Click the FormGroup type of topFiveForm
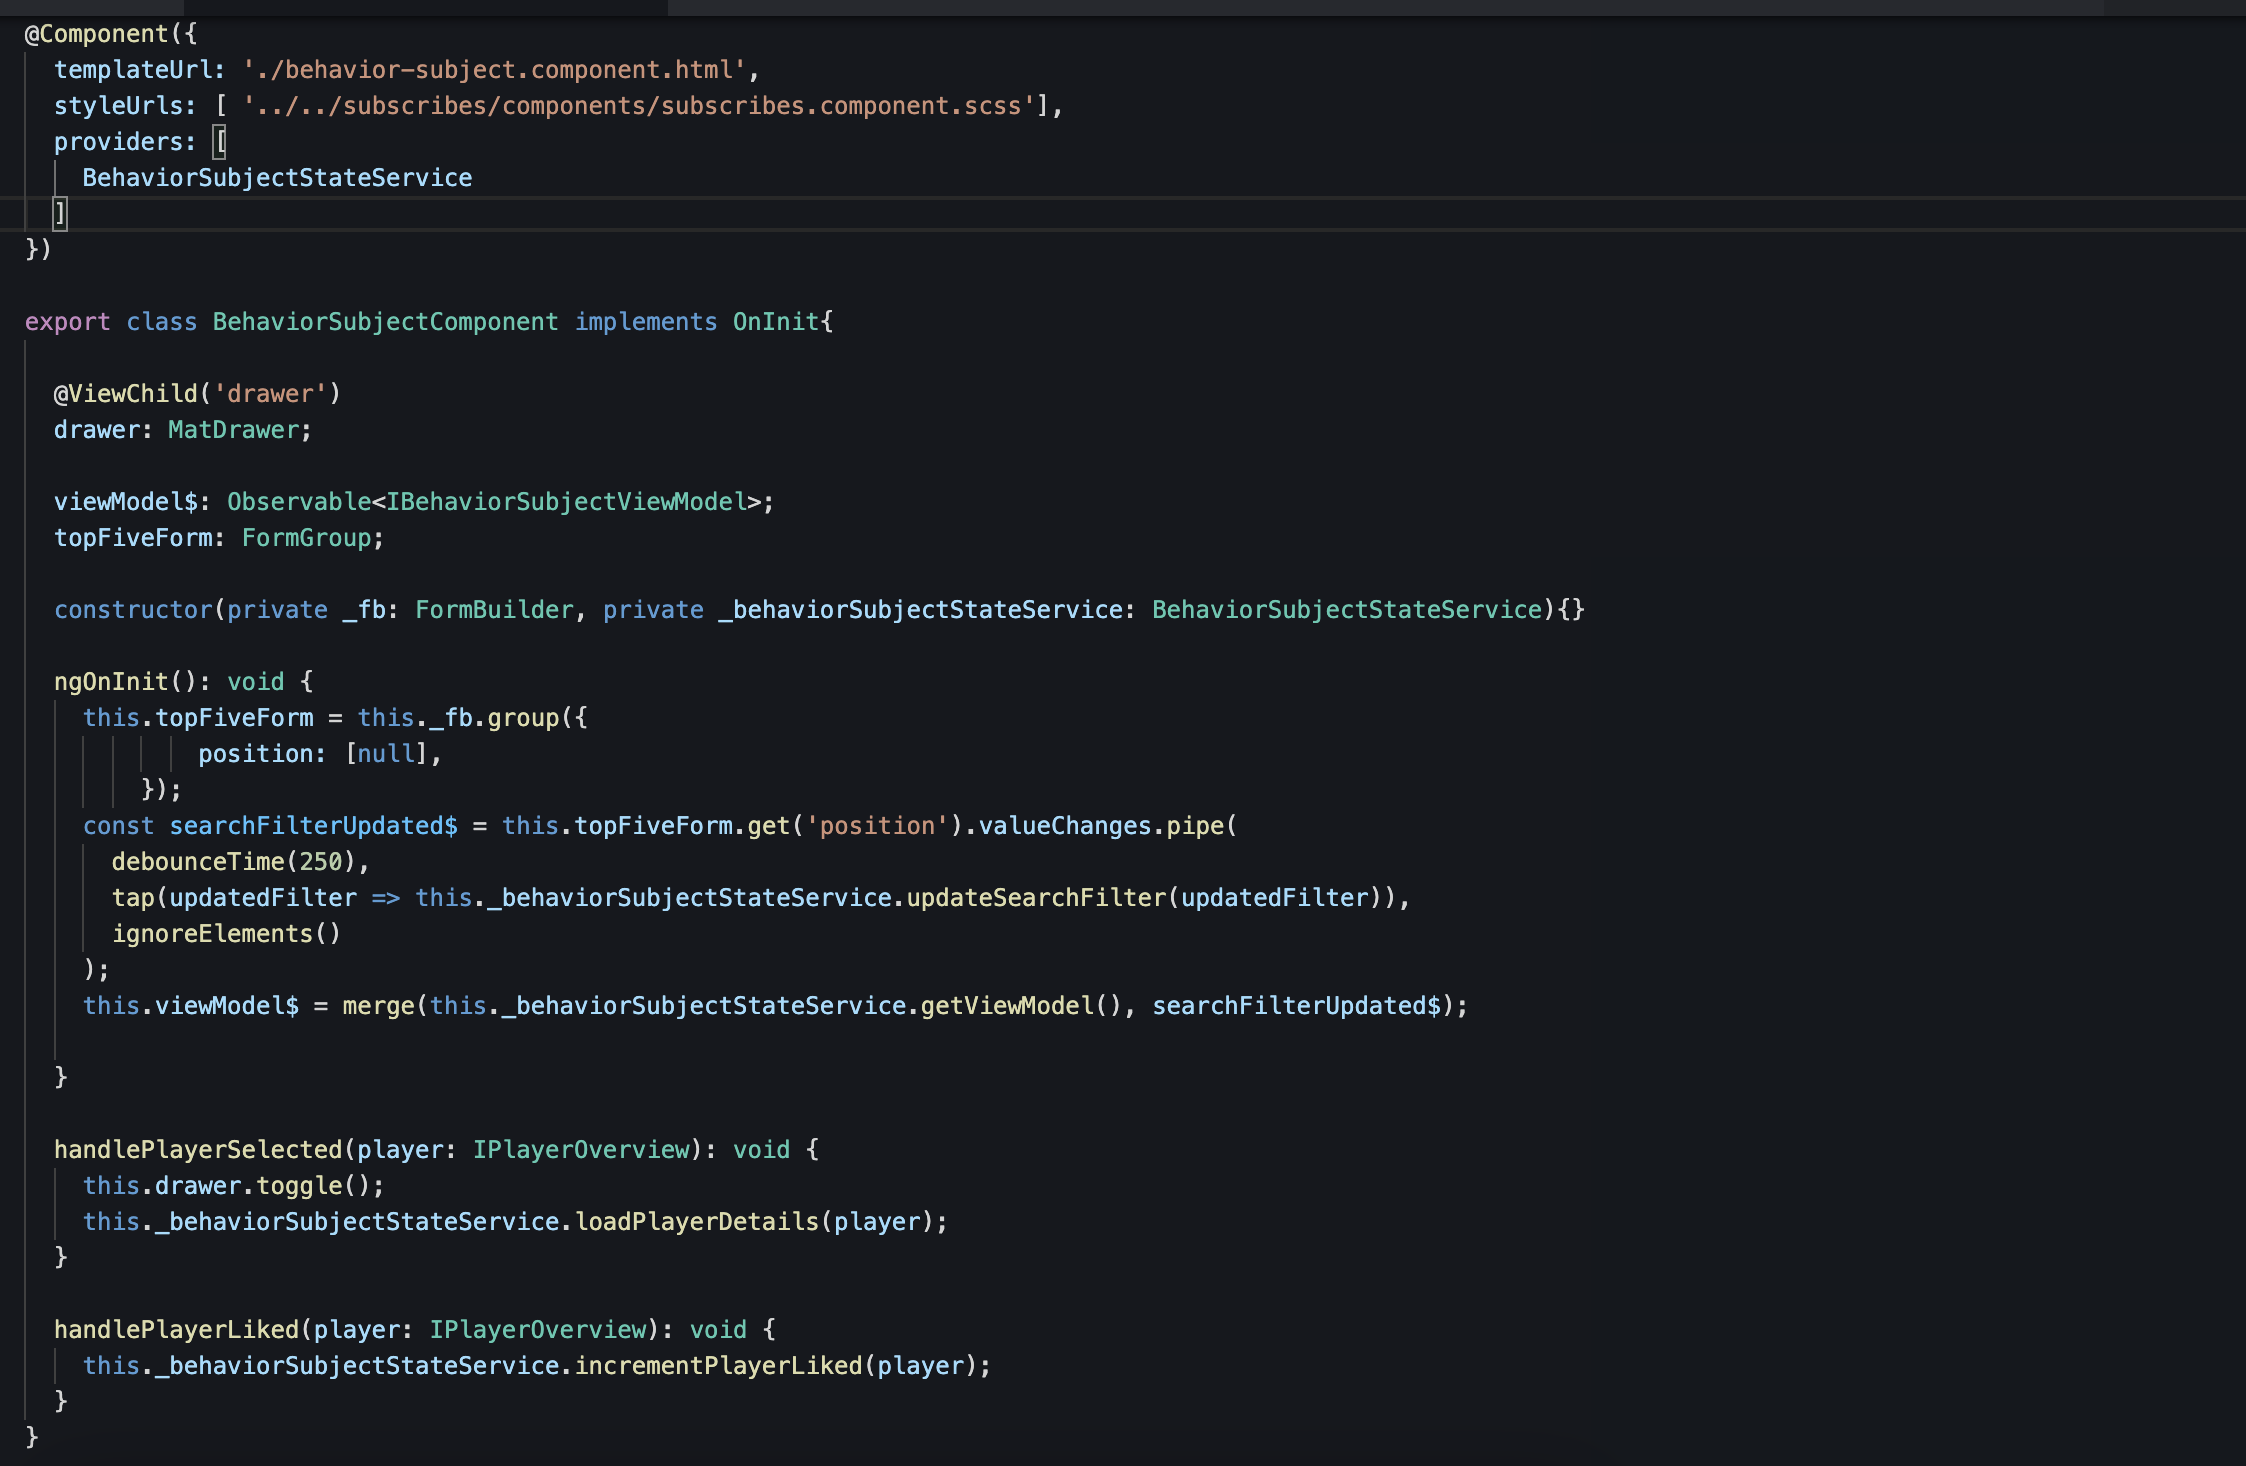The image size is (2246, 1466). pyautogui.click(x=306, y=538)
